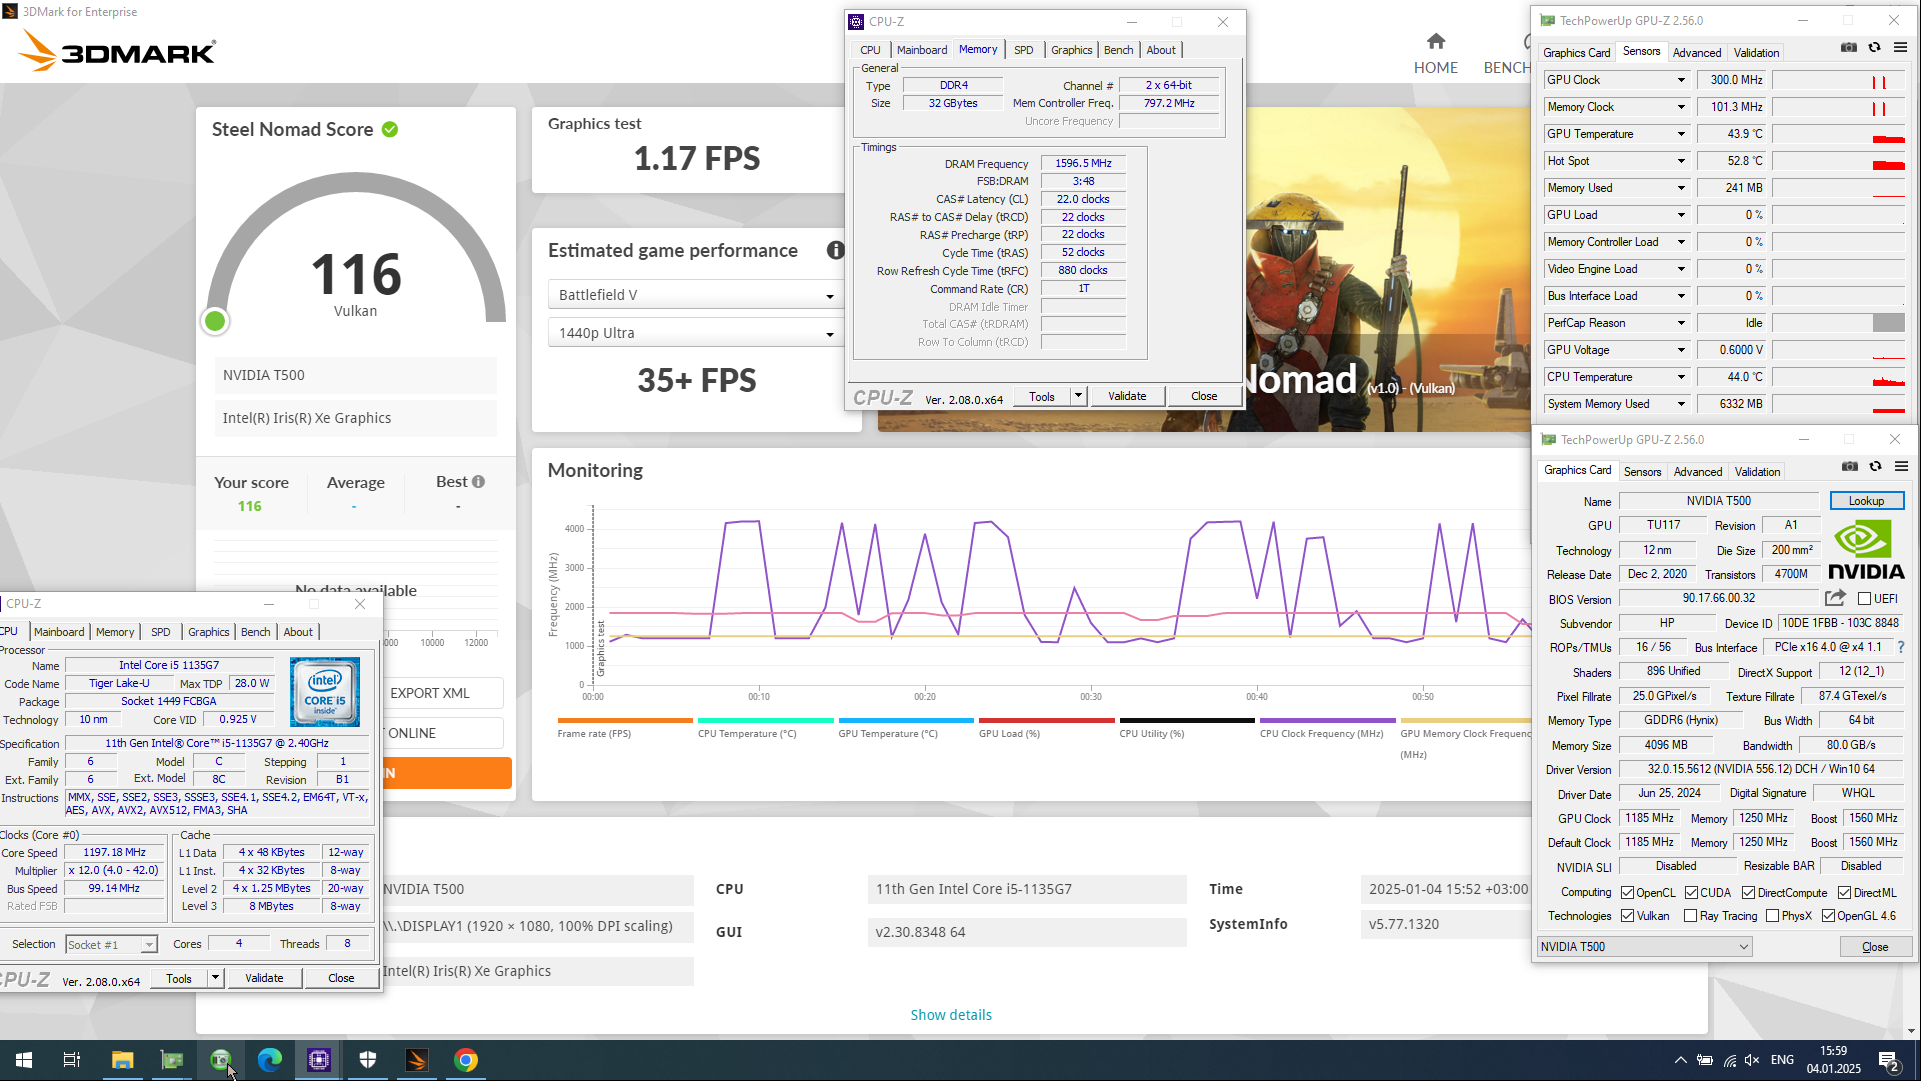
Task: Click the HOME icon in 3DMark
Action: [x=1435, y=41]
